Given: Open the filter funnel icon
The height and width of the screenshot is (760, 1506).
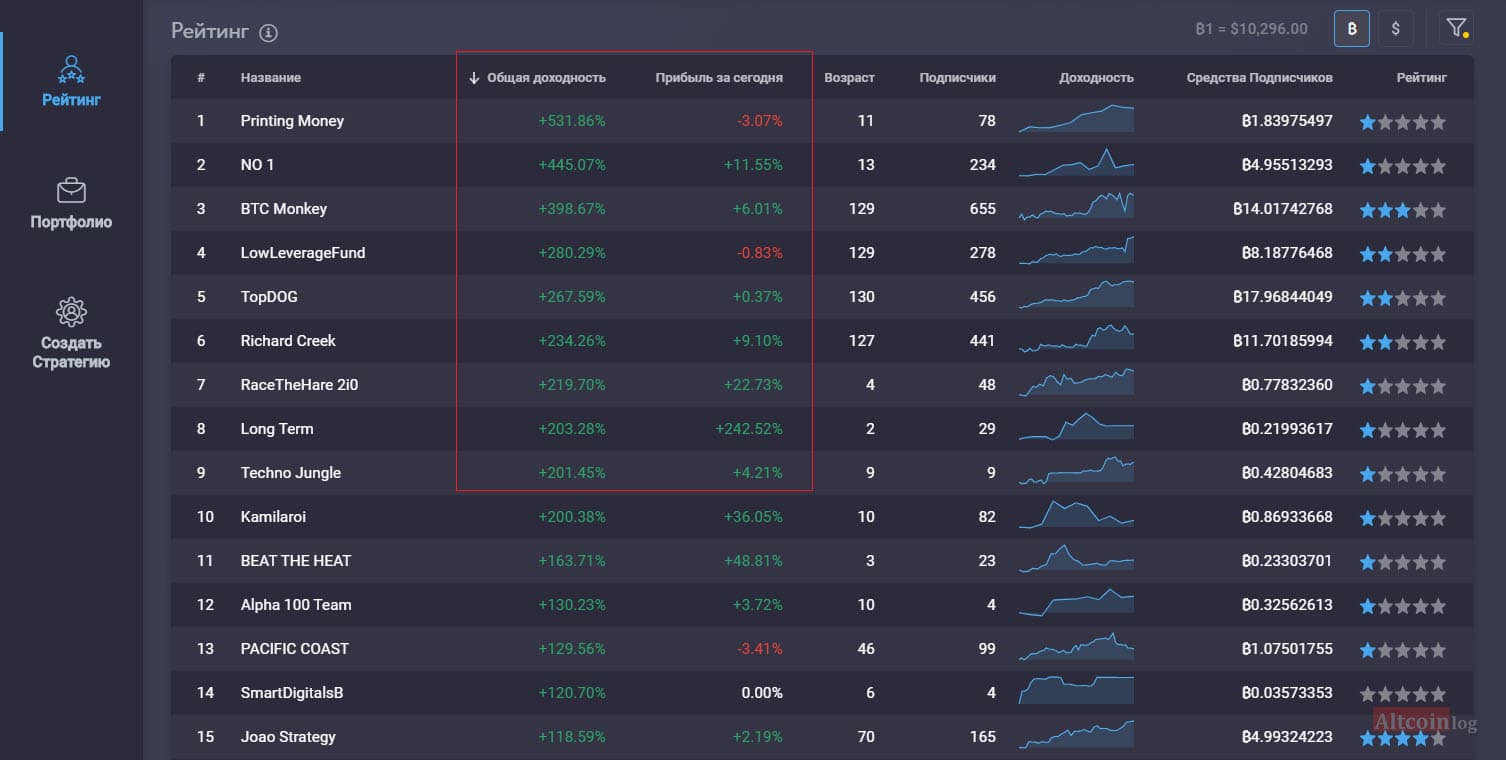Looking at the screenshot, I should (1456, 28).
